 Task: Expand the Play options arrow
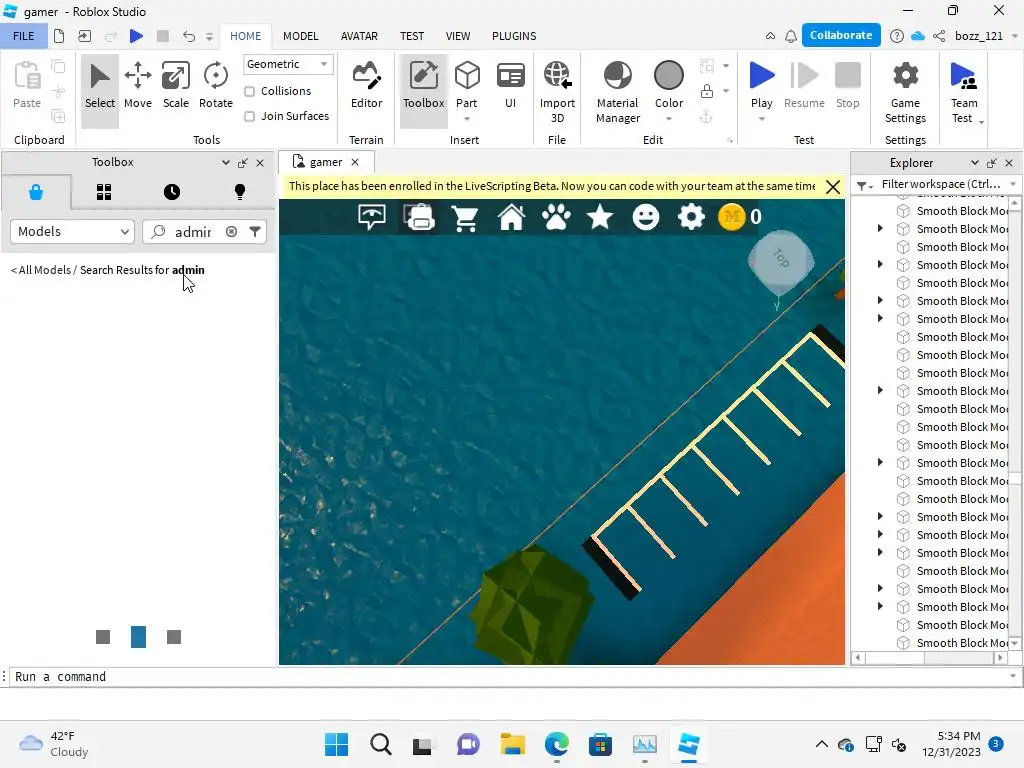click(761, 119)
